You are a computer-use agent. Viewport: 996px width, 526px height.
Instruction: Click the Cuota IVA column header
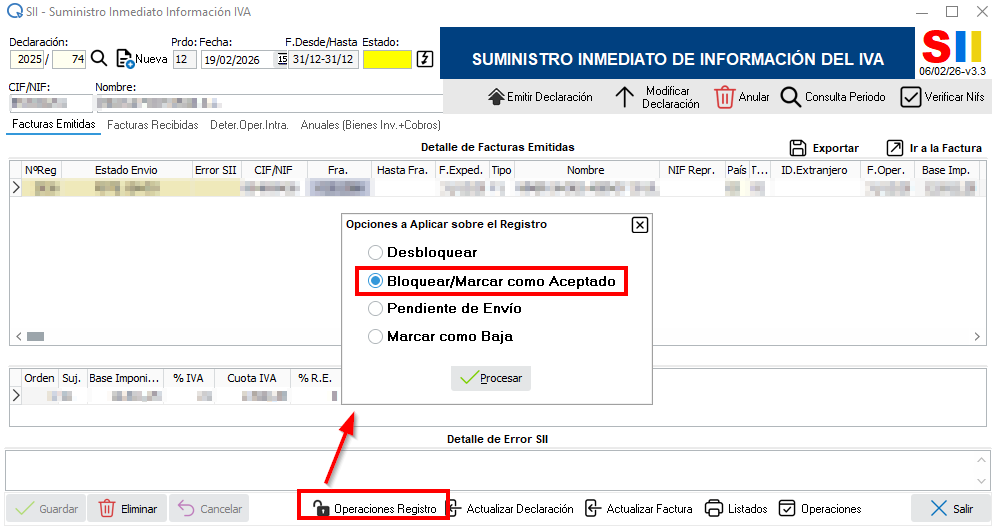pyautogui.click(x=252, y=379)
